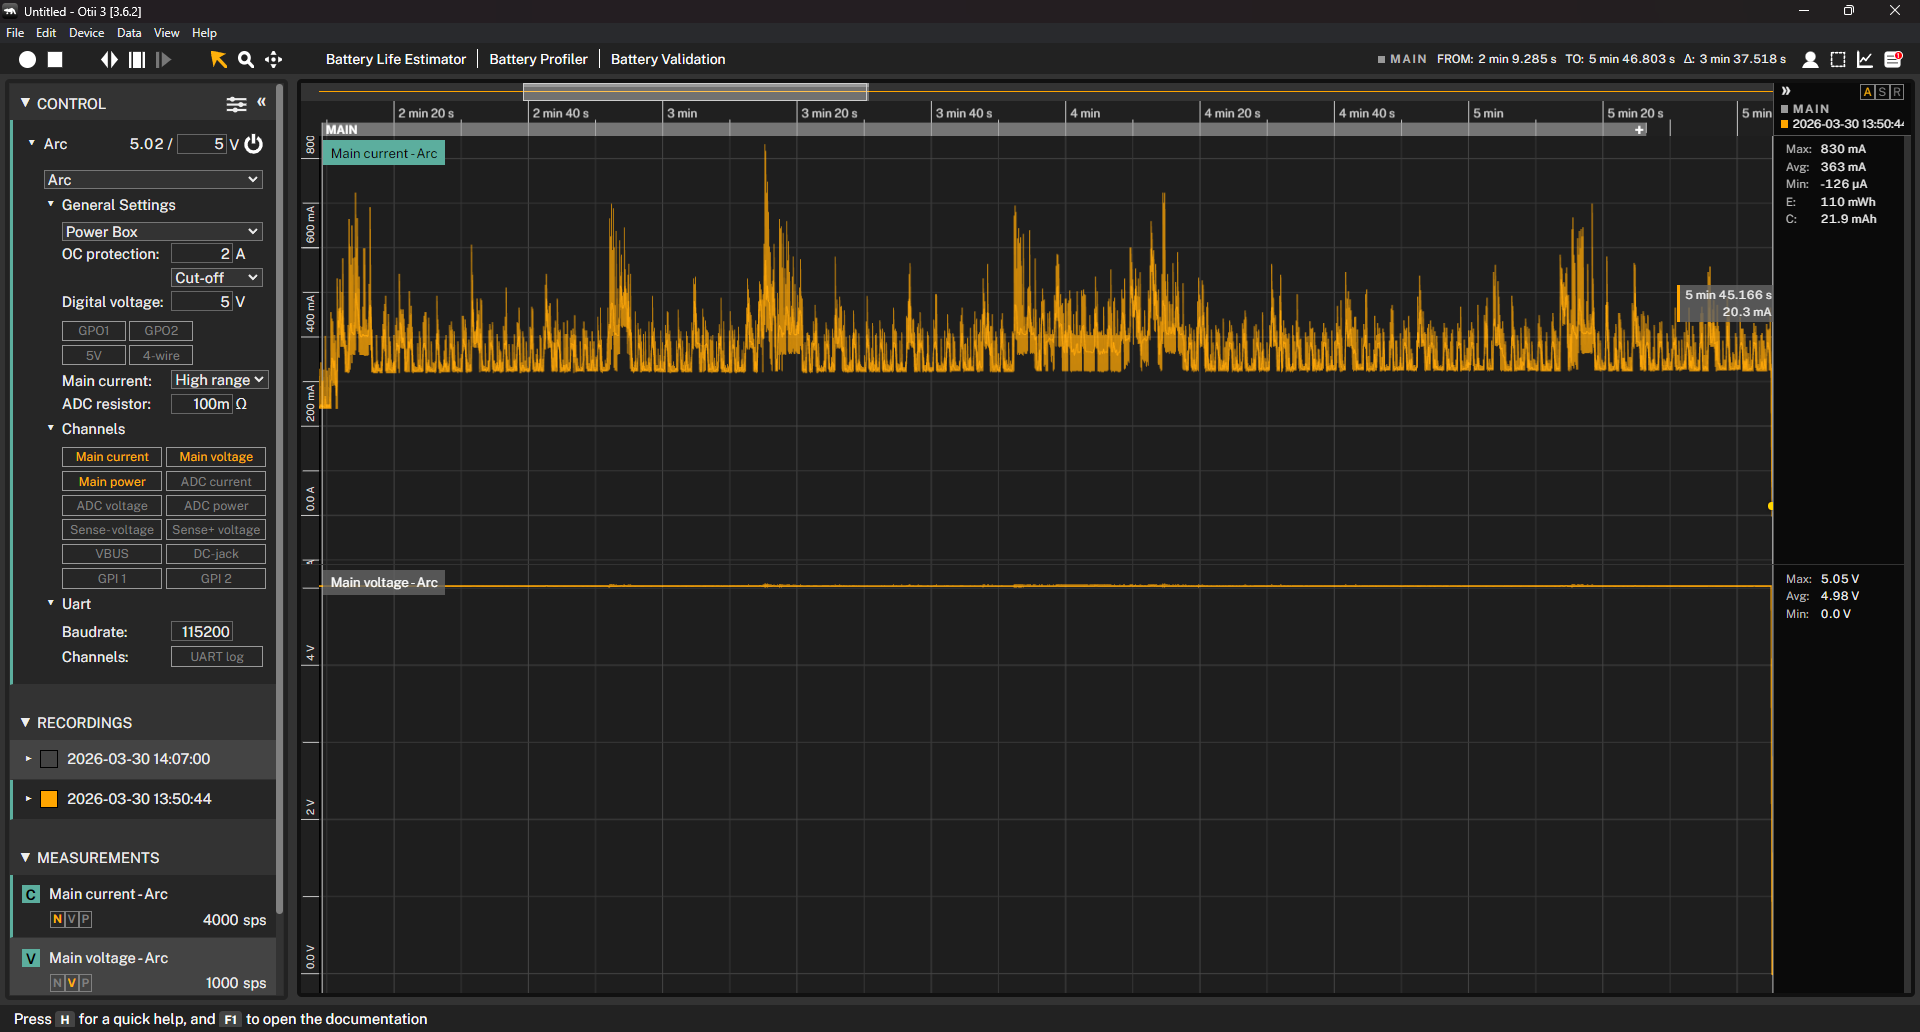
Task: Toggle the A mode in statistics panel
Action: 1867,92
